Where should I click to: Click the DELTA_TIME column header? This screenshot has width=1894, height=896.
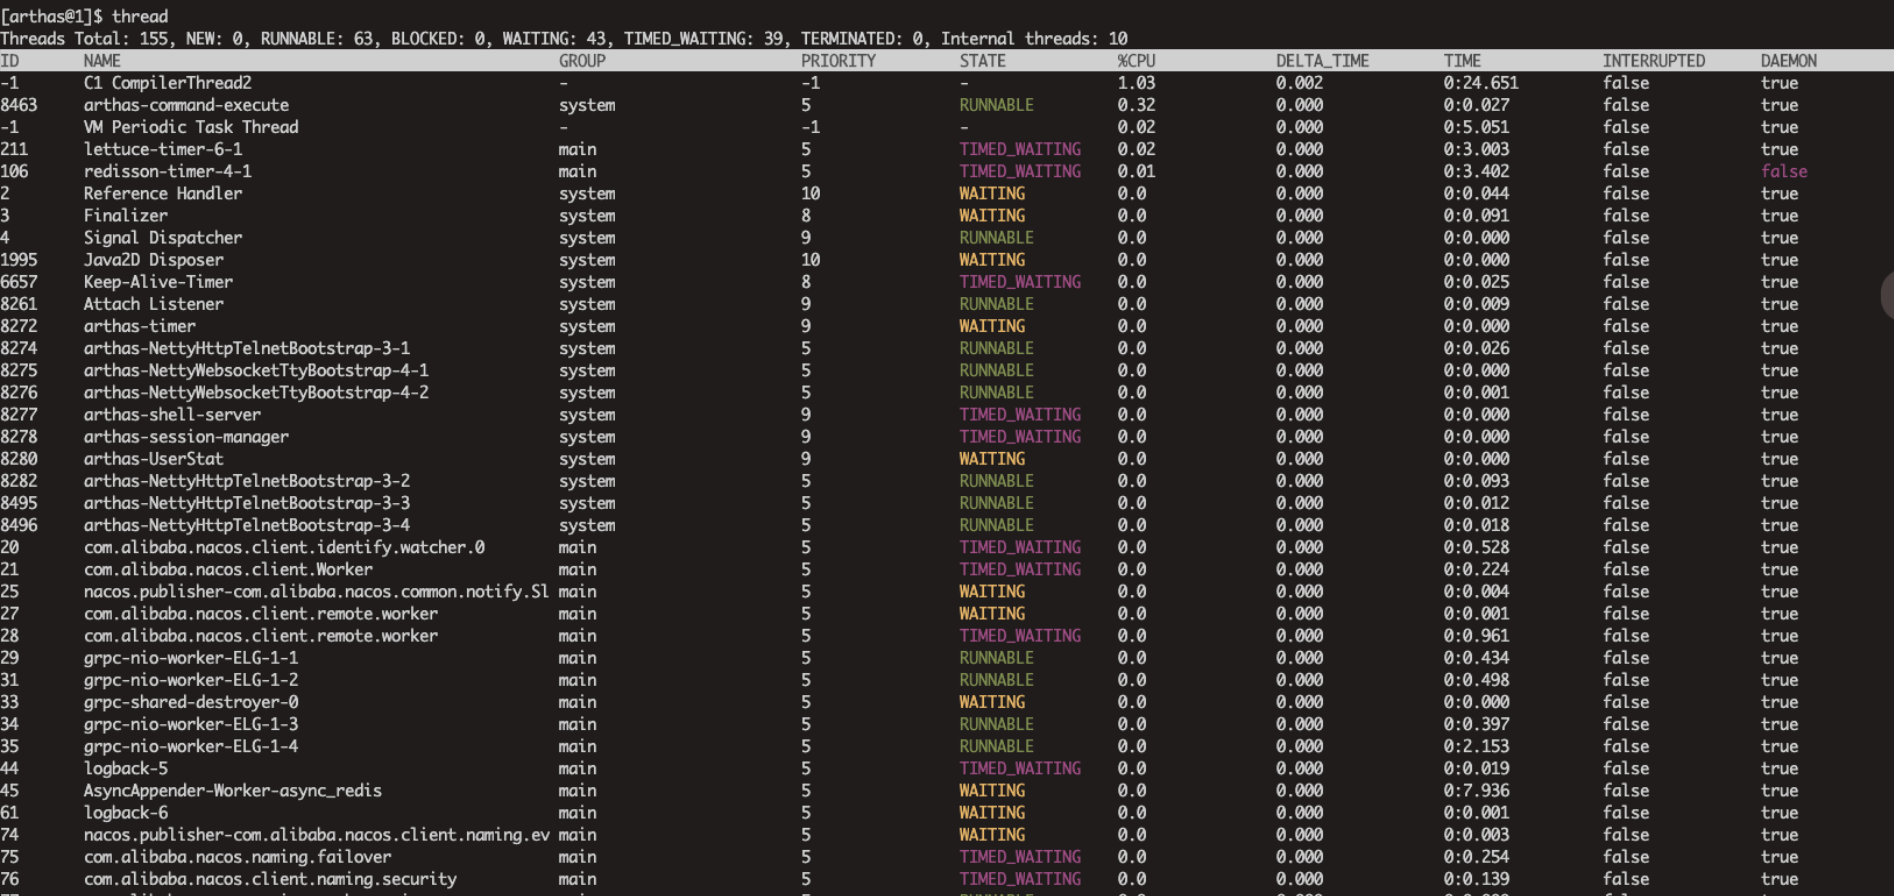[1322, 61]
